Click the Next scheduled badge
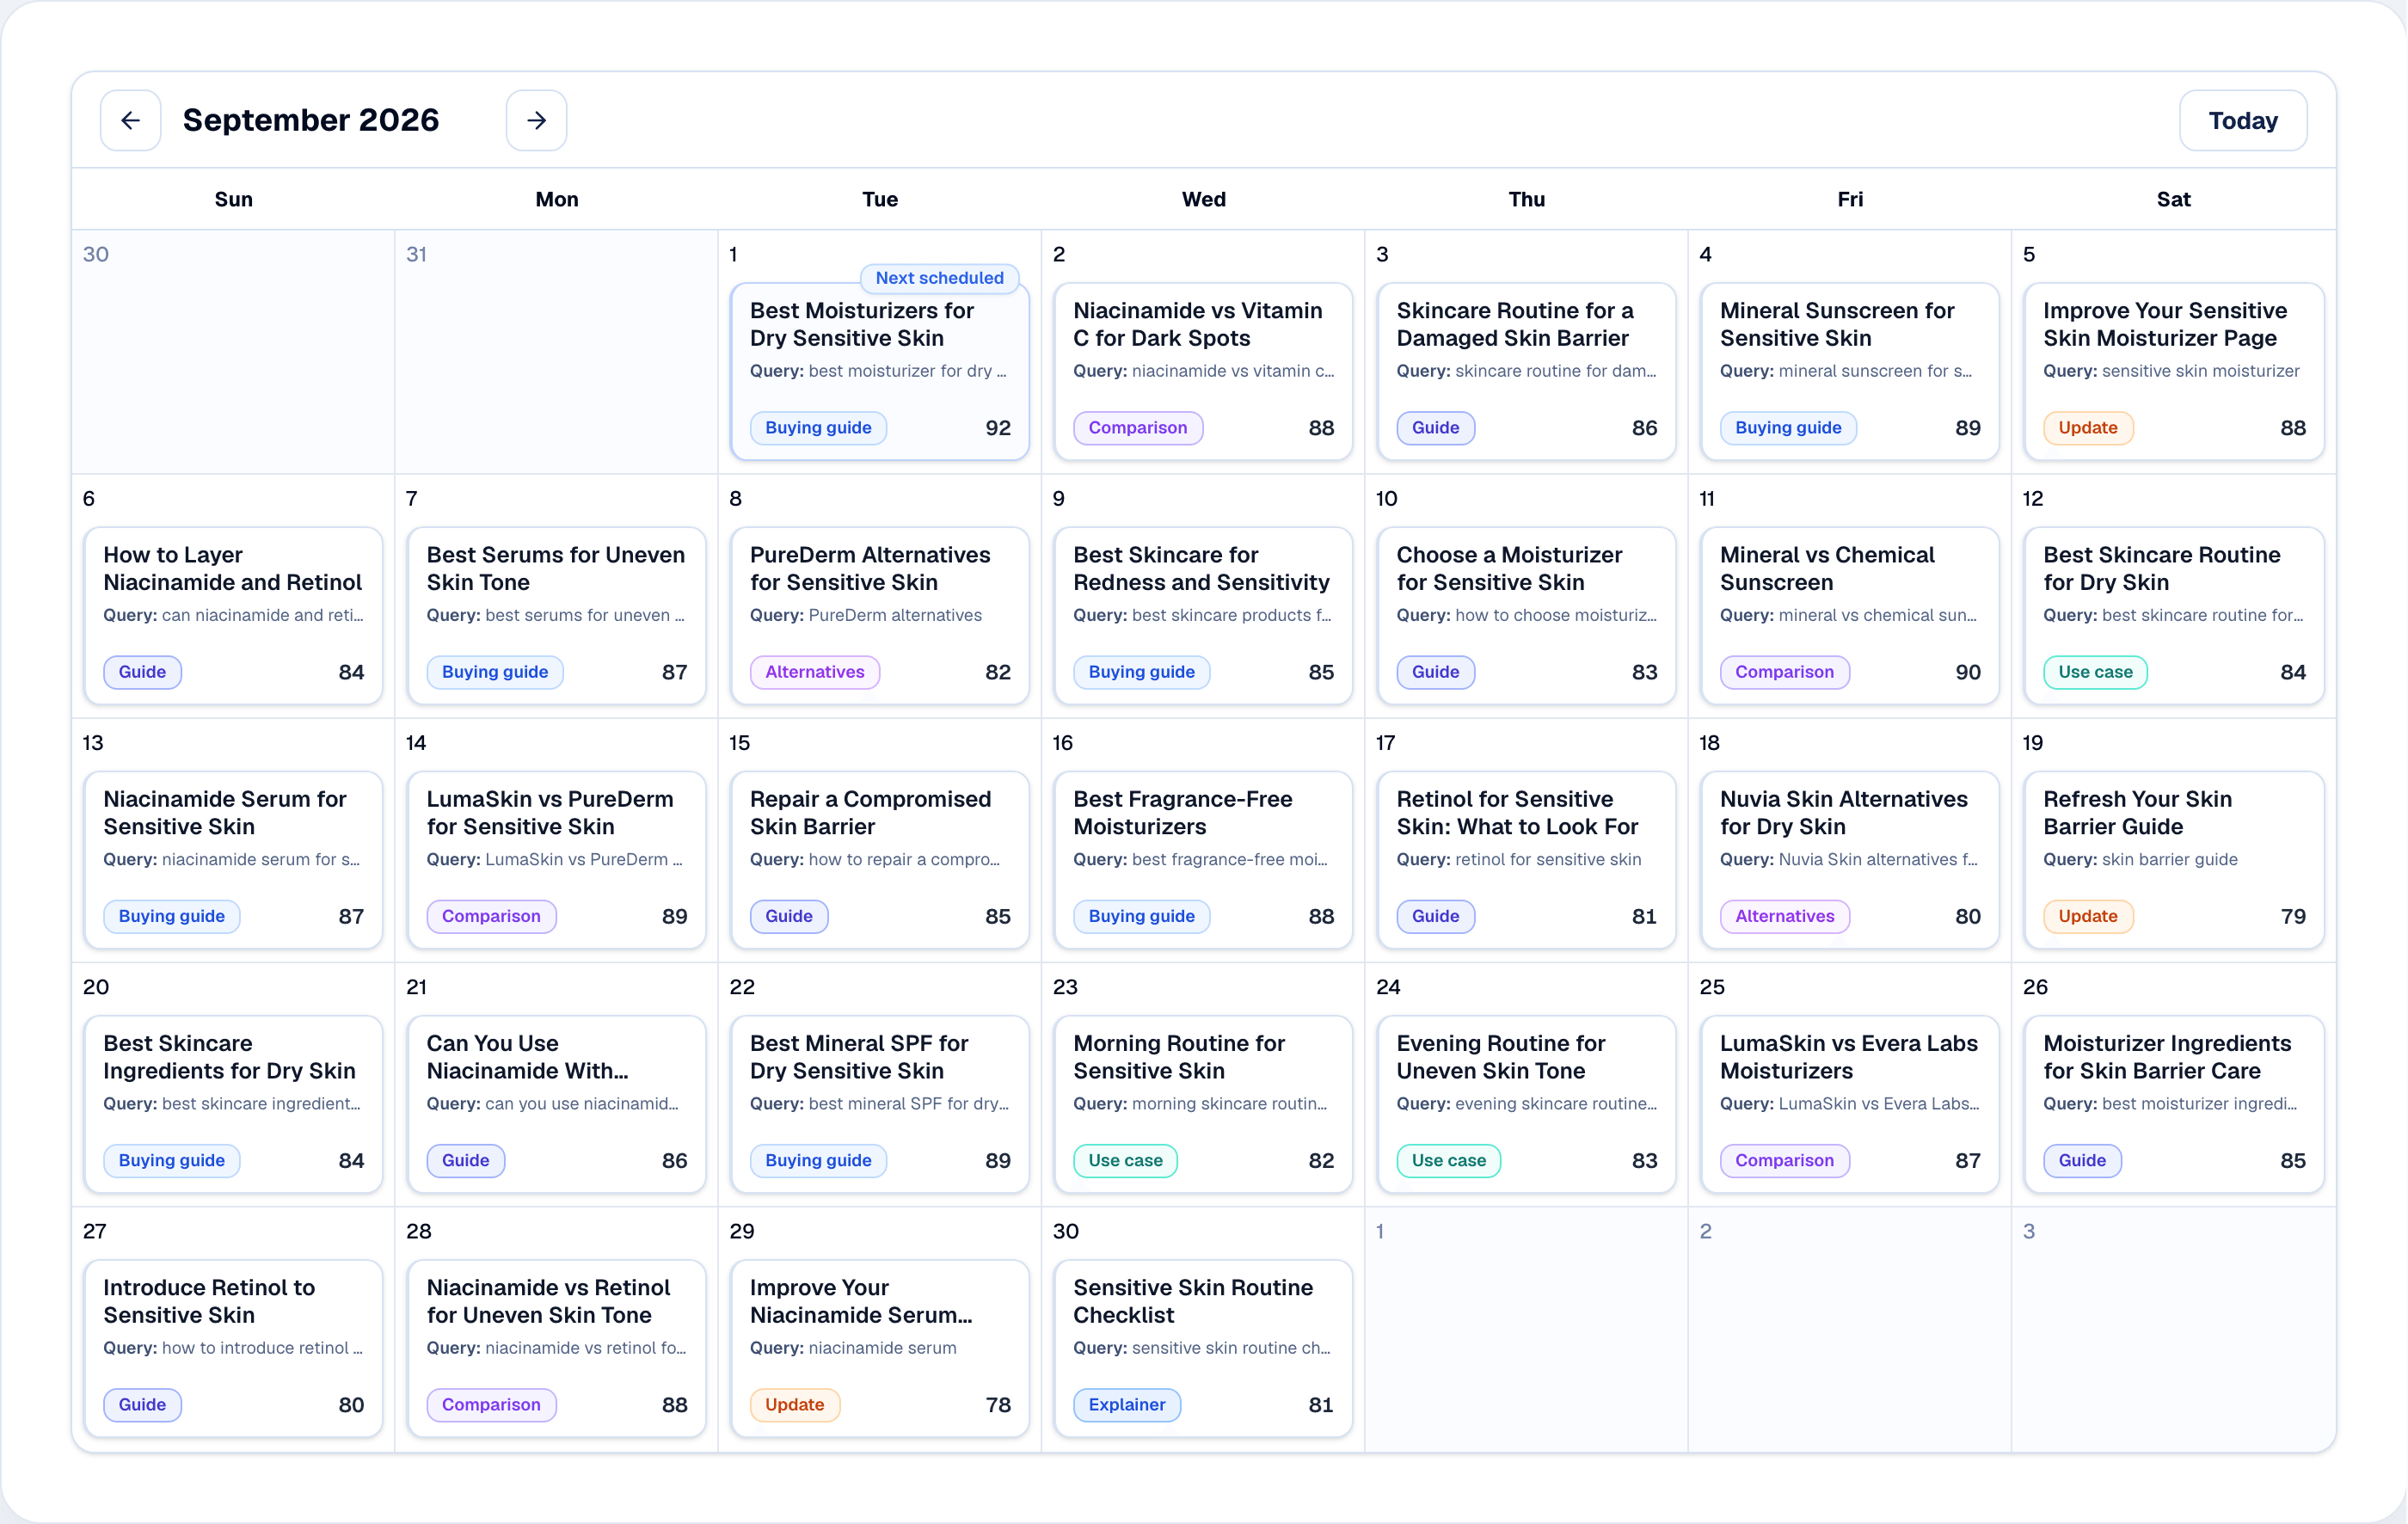This screenshot has height=1524, width=2408. pos(939,277)
